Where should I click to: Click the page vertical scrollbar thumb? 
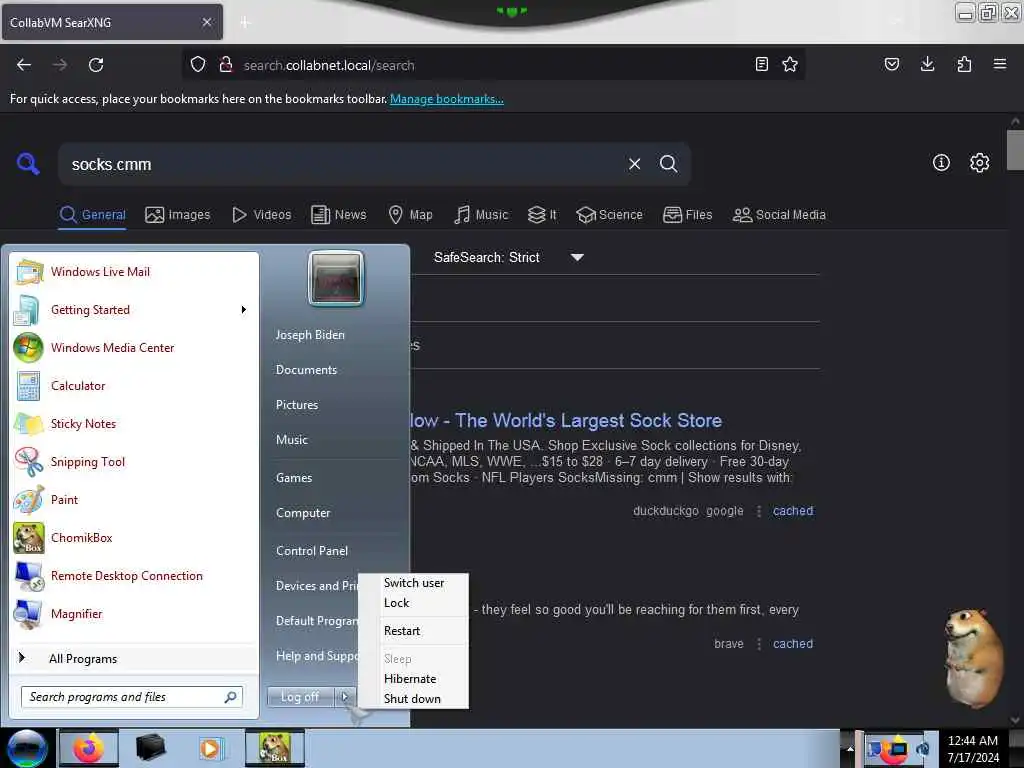[1015, 151]
